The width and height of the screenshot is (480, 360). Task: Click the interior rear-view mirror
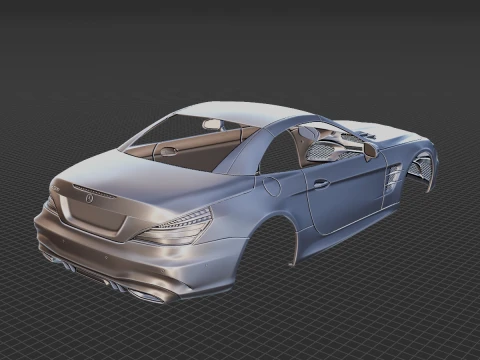[x=212, y=125]
